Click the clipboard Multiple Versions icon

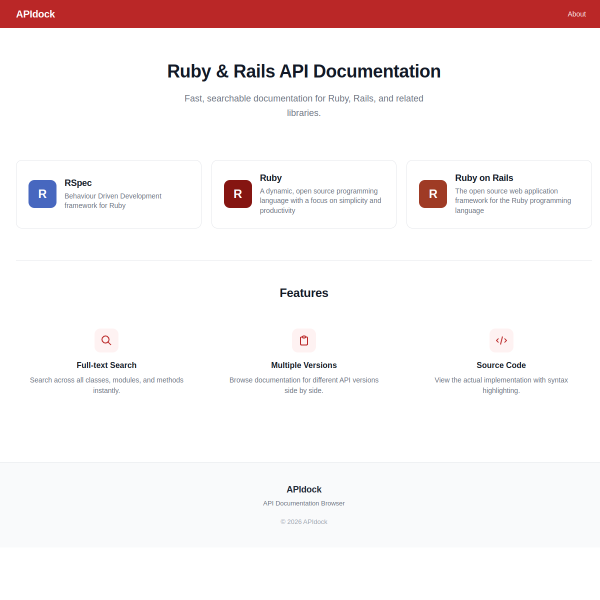click(304, 340)
